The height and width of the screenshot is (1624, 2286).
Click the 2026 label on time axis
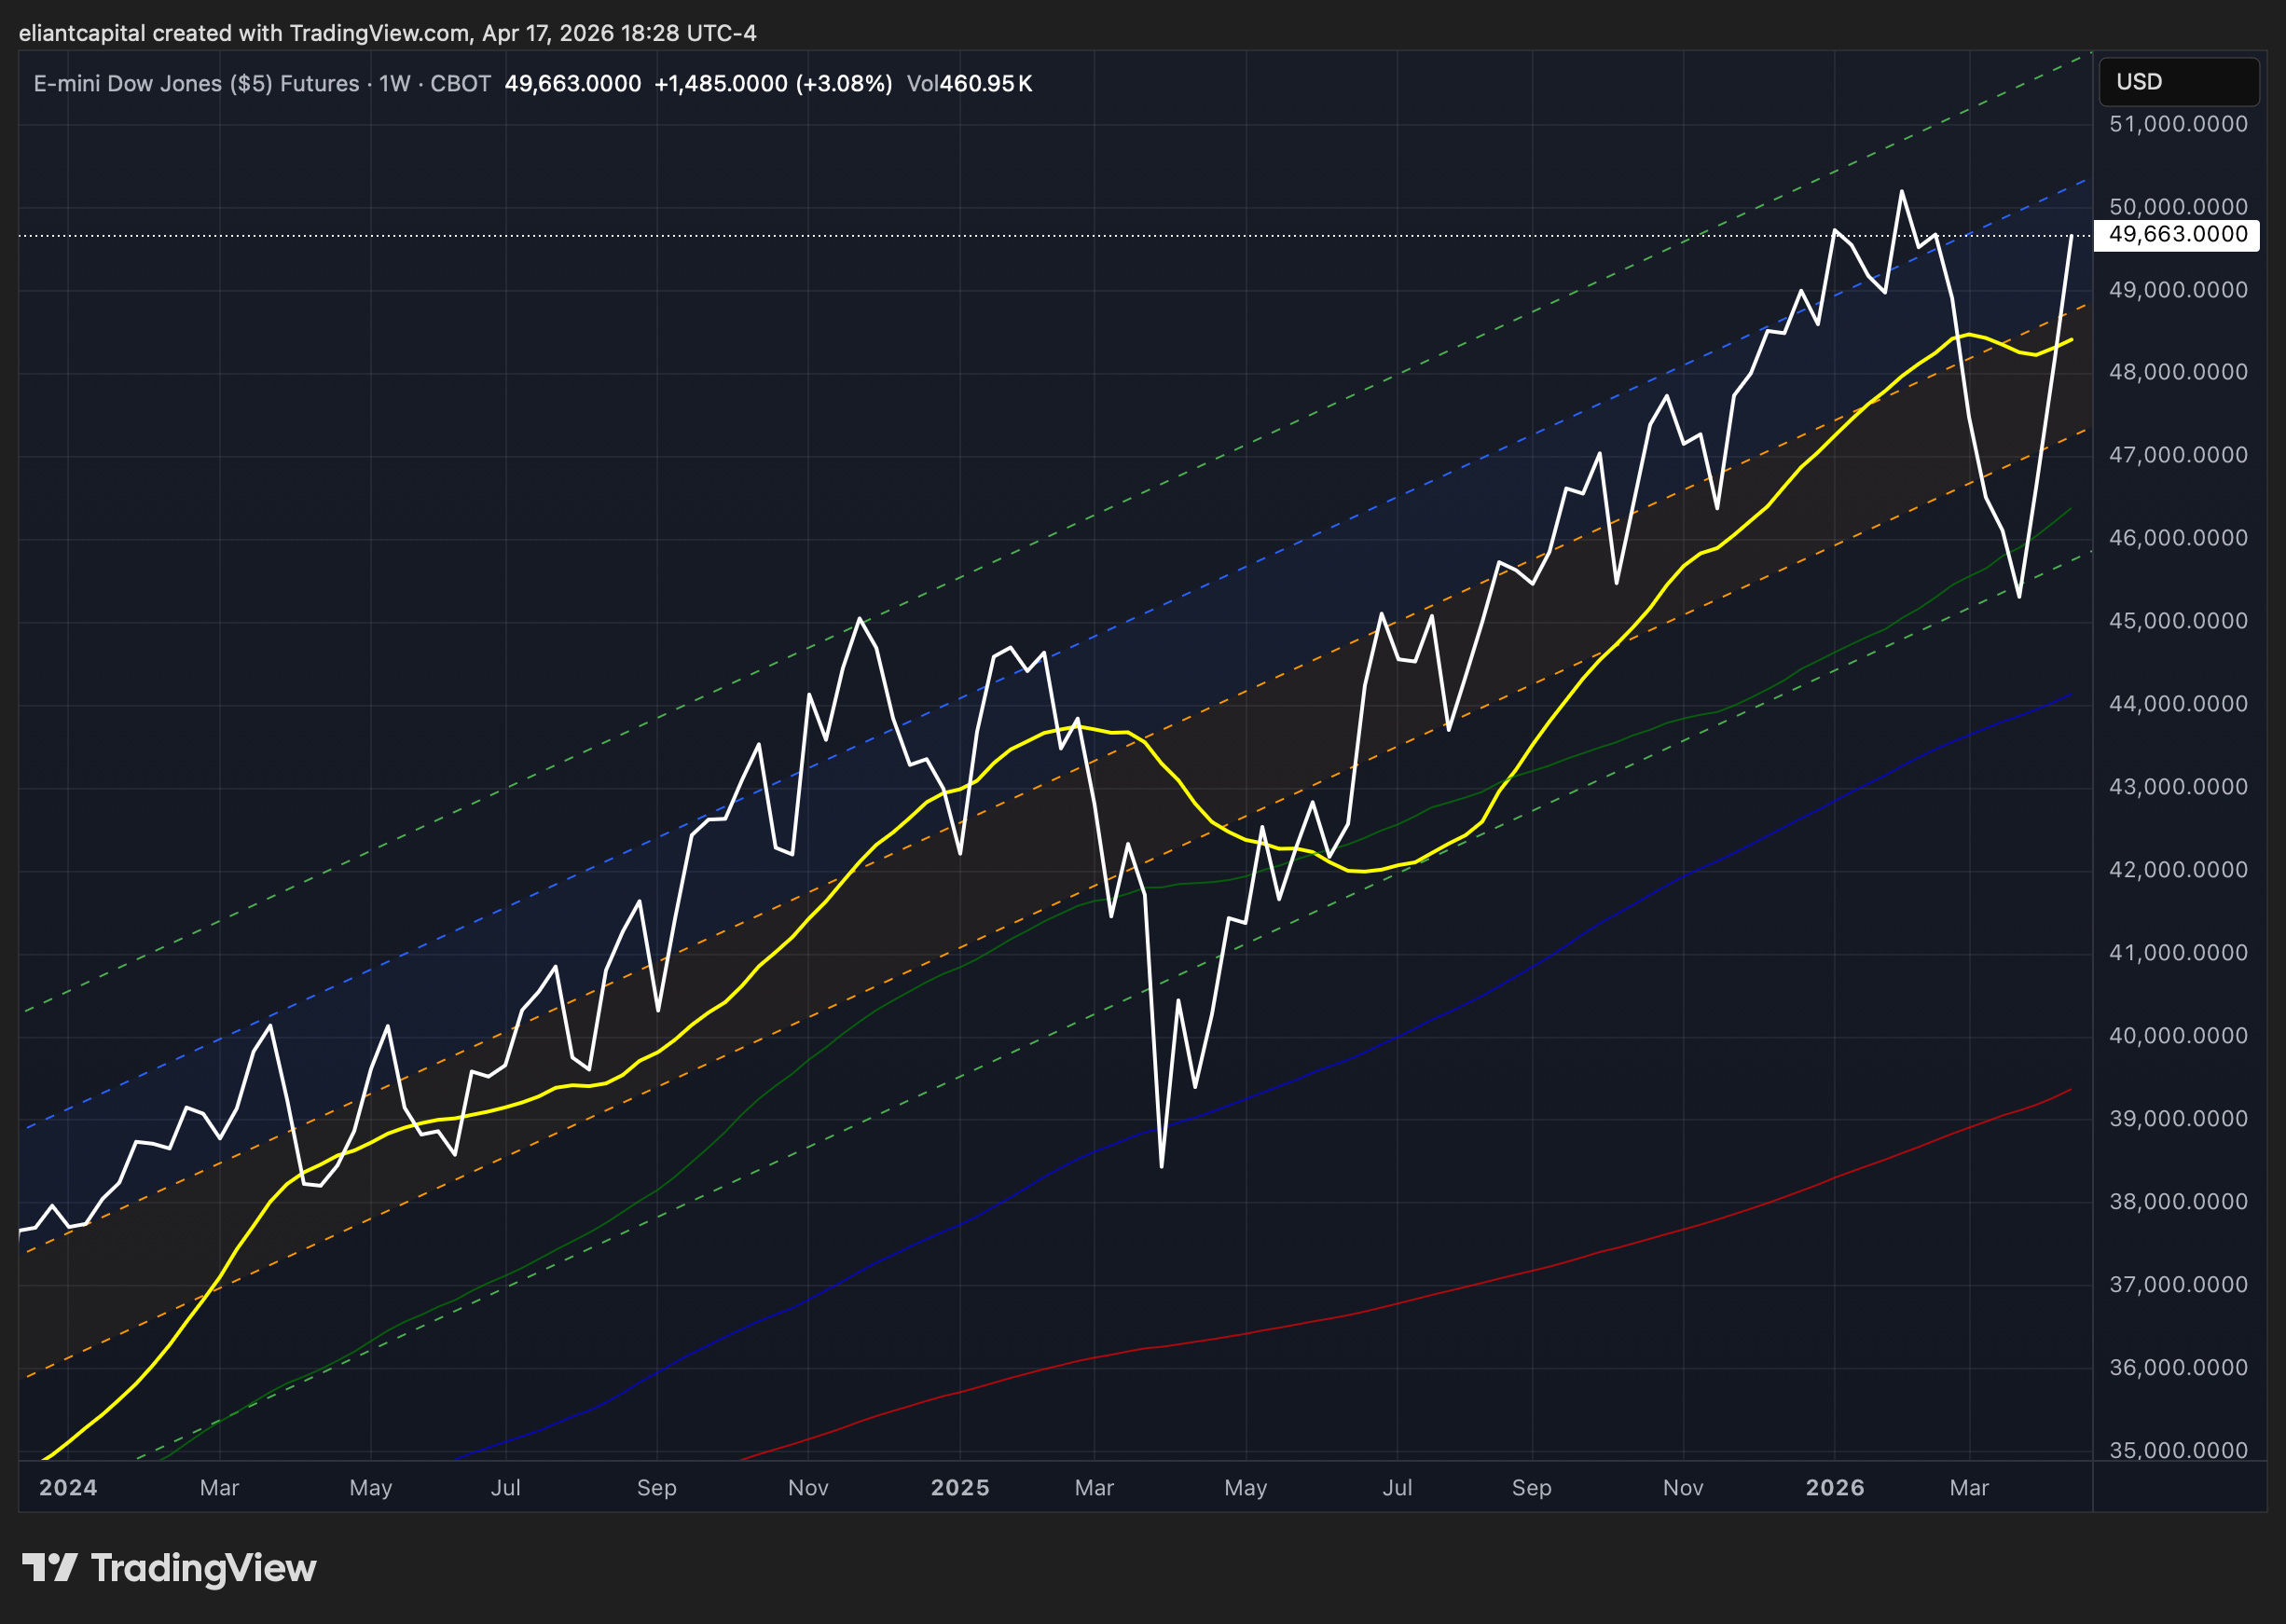tap(1834, 1488)
